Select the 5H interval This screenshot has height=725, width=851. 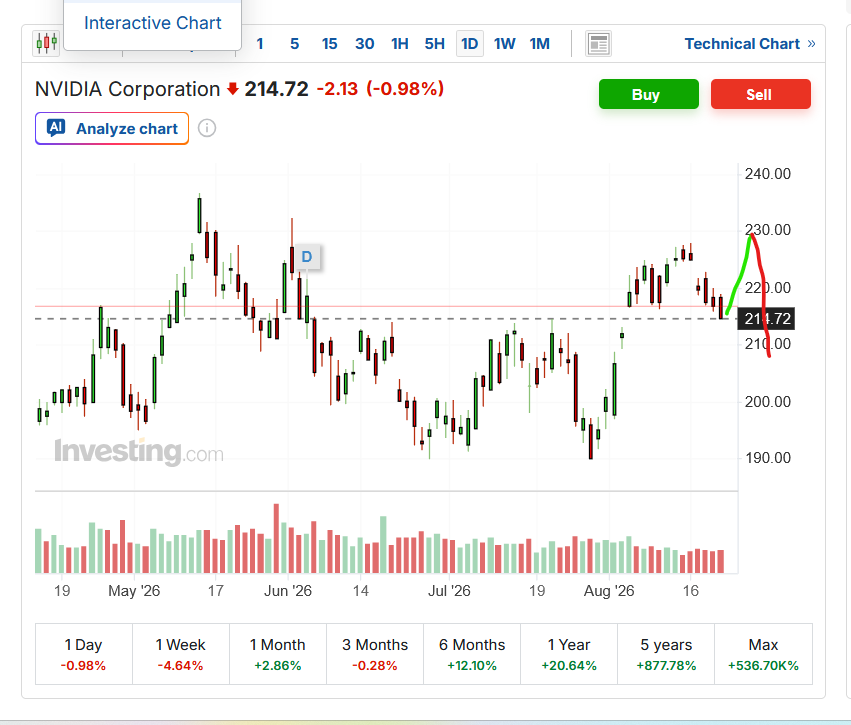[x=435, y=43]
